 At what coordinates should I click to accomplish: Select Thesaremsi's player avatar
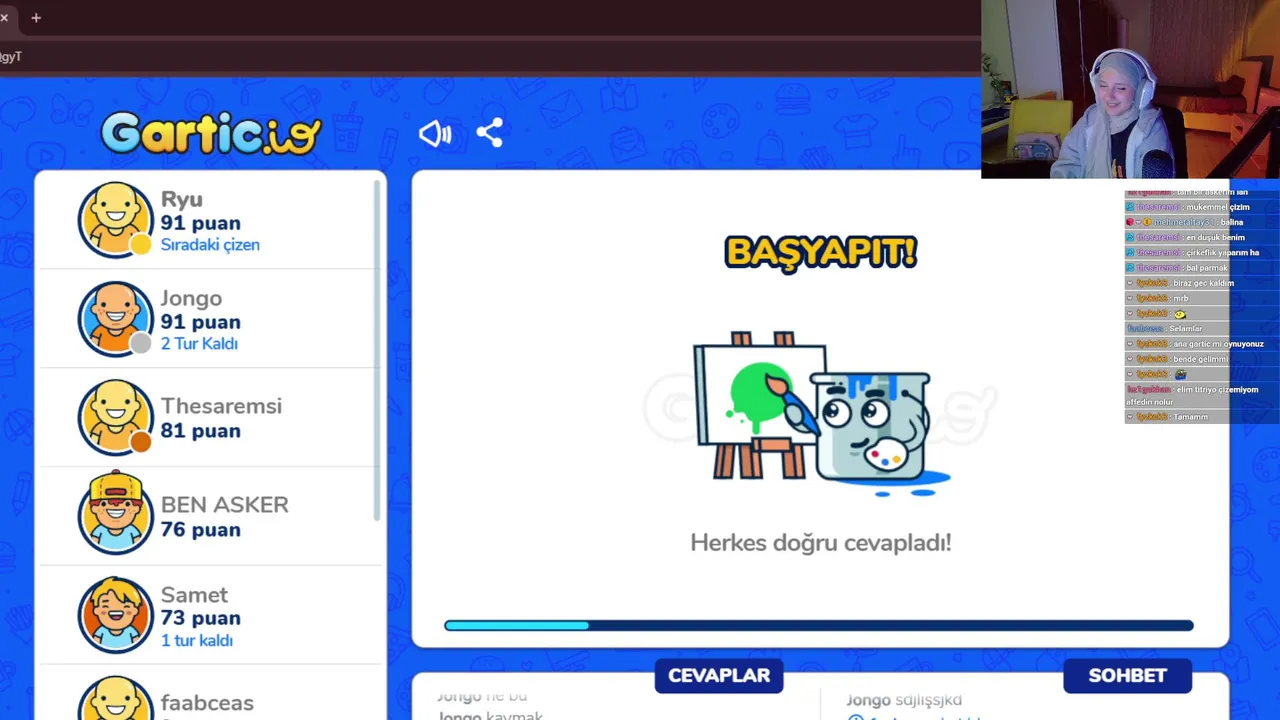[116, 417]
